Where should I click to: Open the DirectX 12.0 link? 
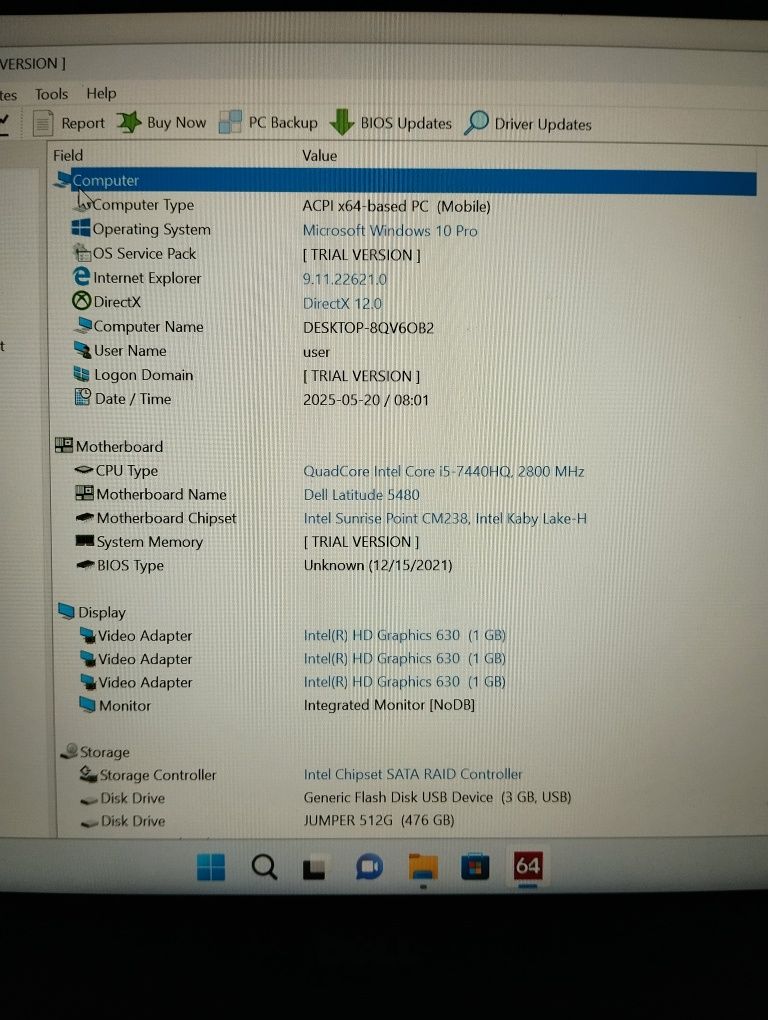(343, 303)
